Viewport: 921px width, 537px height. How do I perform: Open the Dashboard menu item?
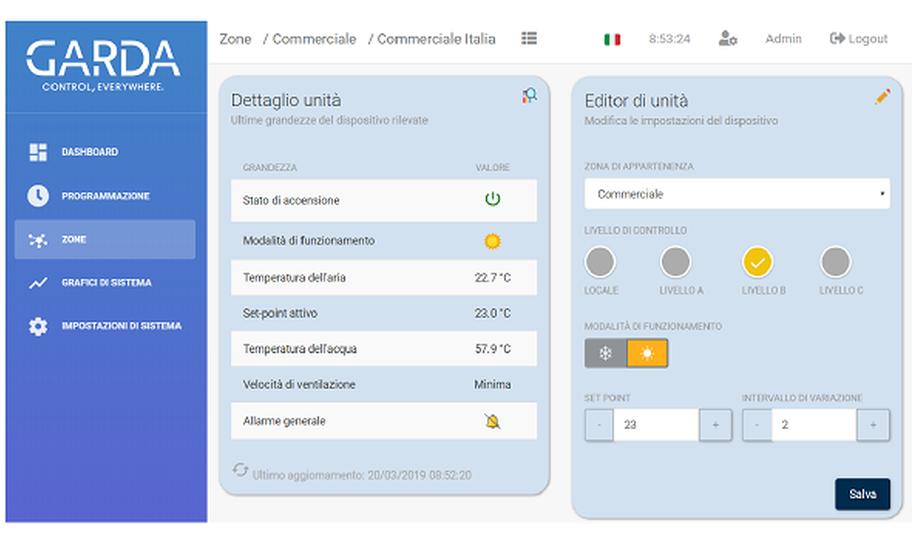point(89,152)
